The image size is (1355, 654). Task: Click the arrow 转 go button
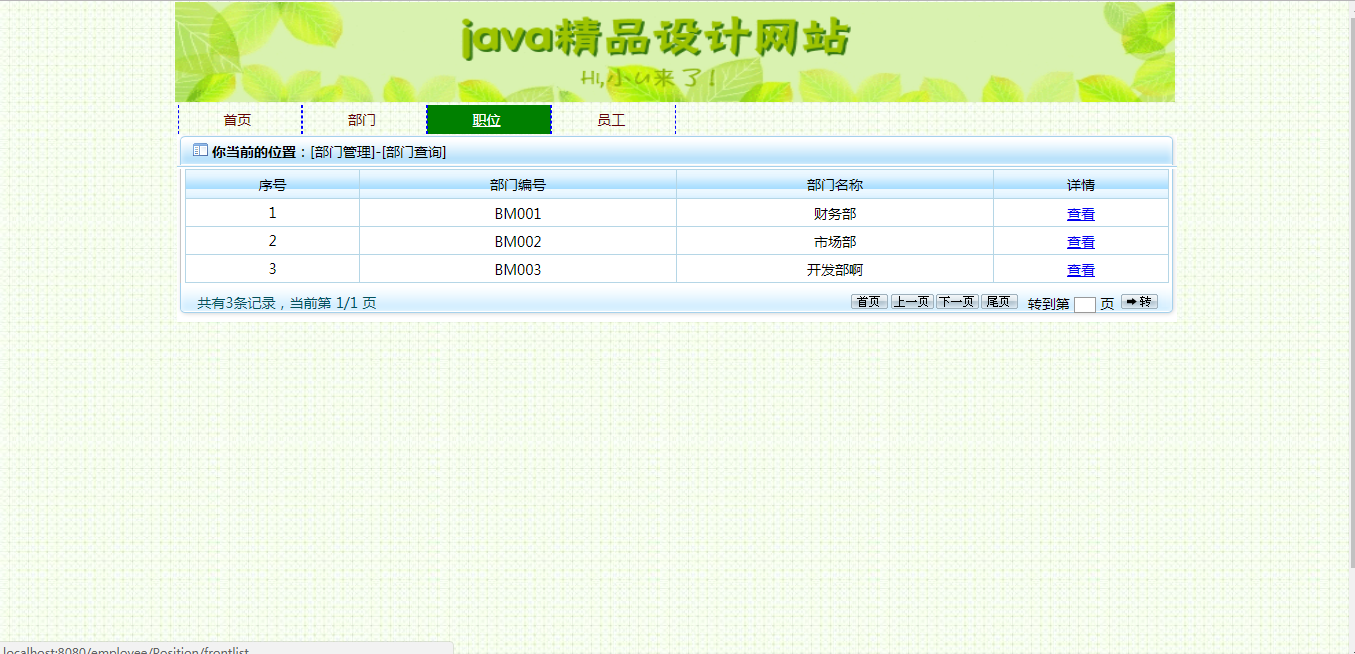click(x=1139, y=302)
